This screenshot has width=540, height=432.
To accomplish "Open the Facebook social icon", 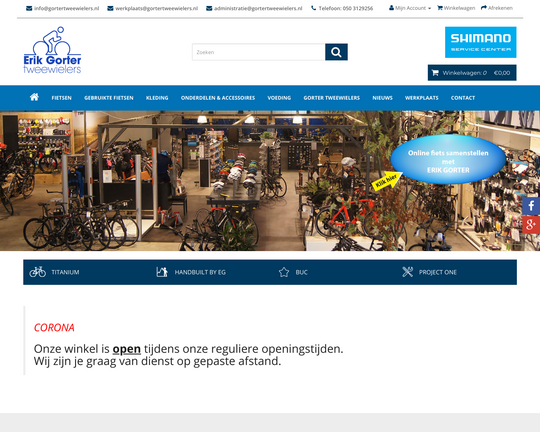I will 531,206.
